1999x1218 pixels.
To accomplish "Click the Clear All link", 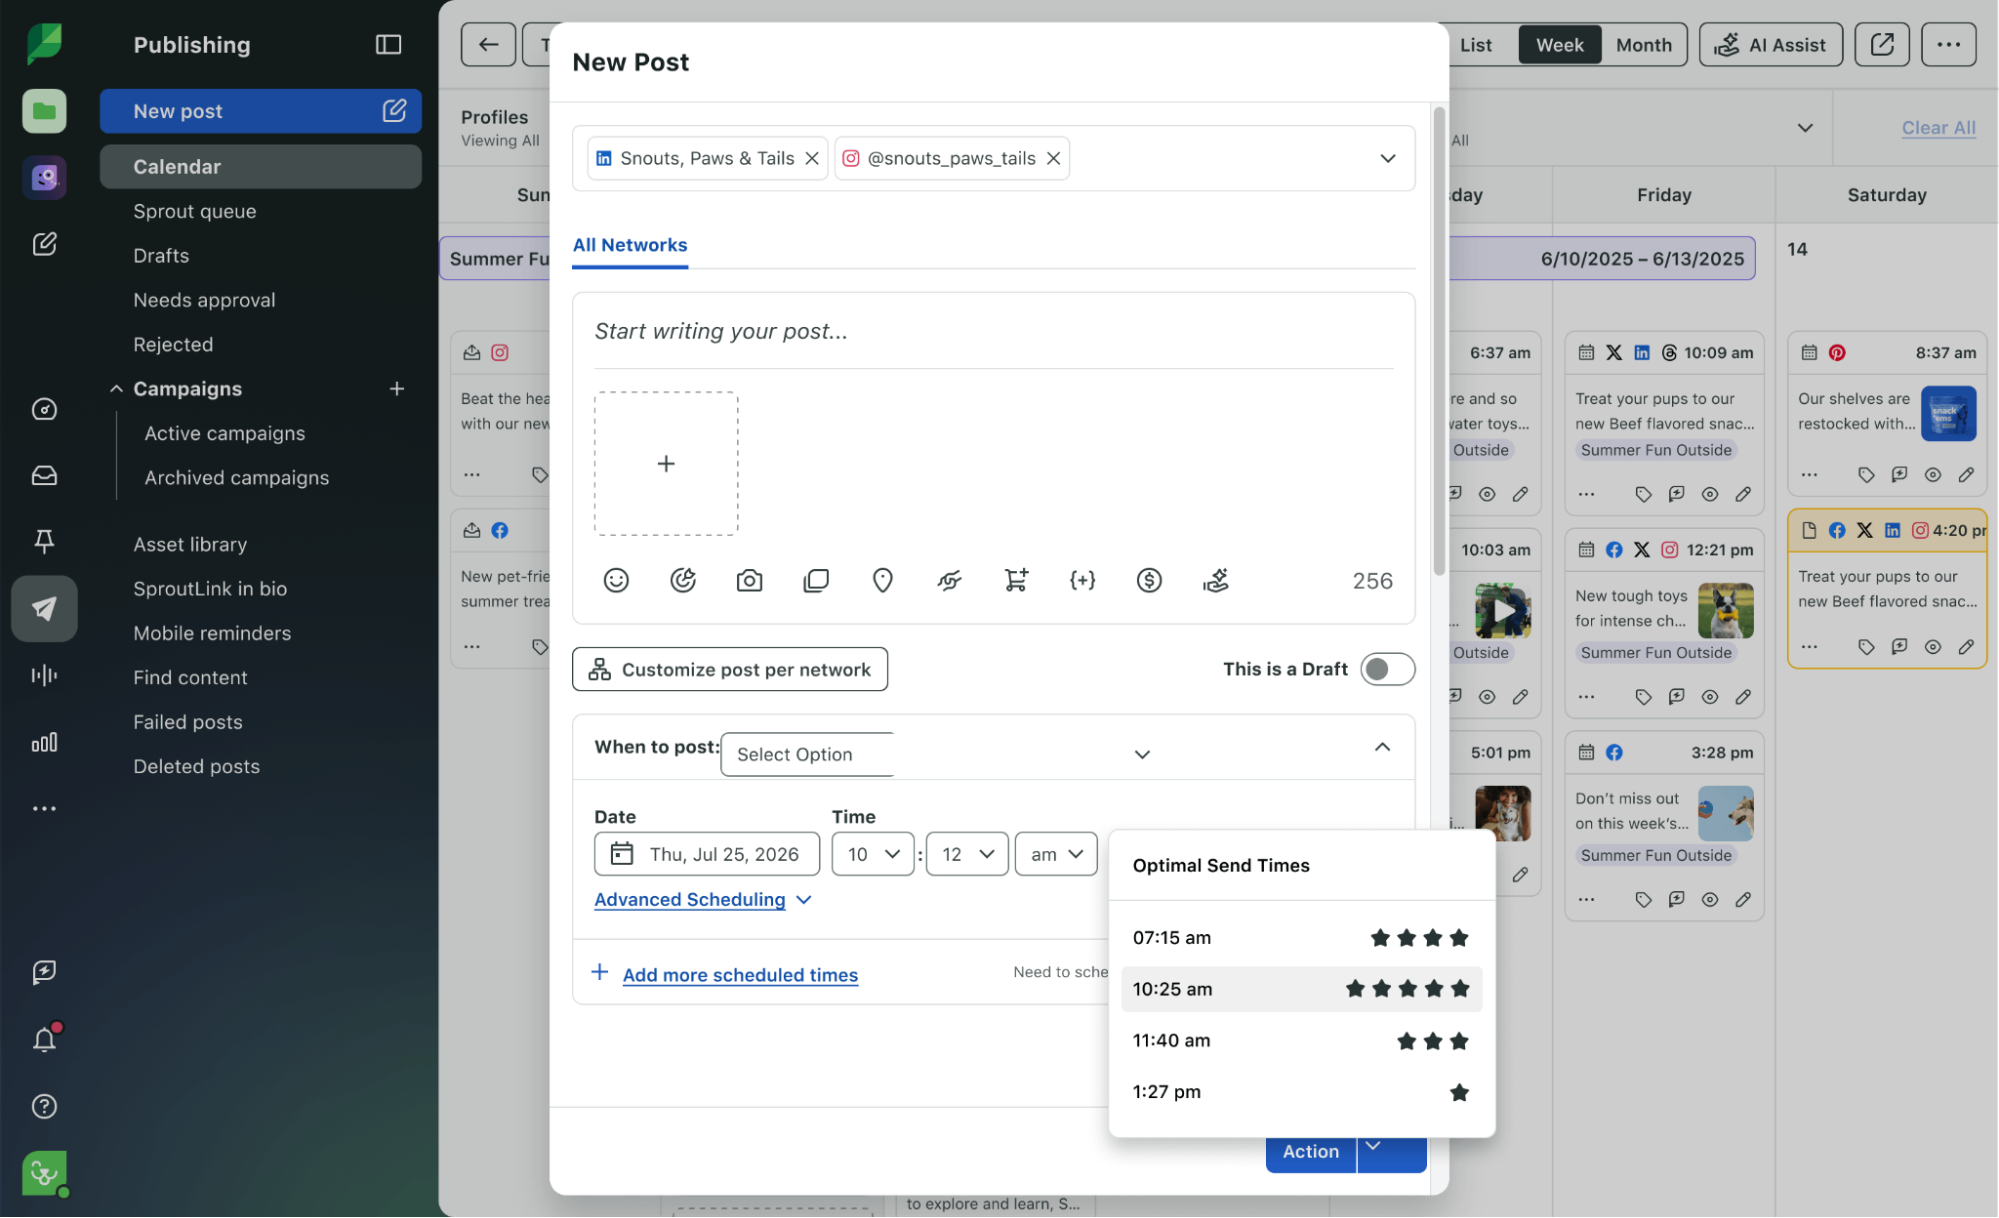I will tap(1937, 128).
